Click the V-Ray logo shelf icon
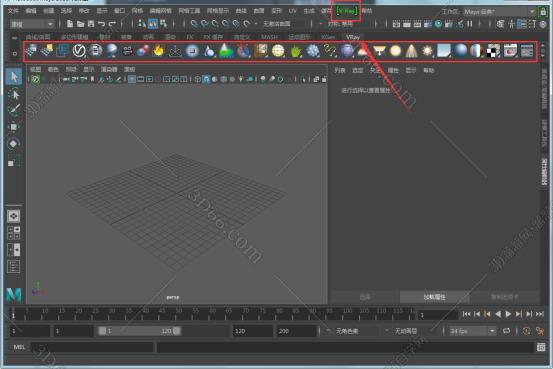This screenshot has height=369, width=553. point(79,51)
